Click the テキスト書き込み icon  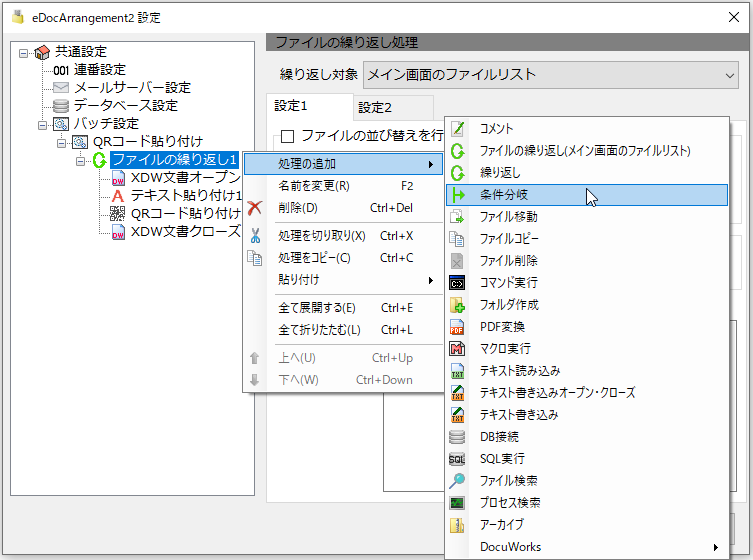click(x=457, y=414)
